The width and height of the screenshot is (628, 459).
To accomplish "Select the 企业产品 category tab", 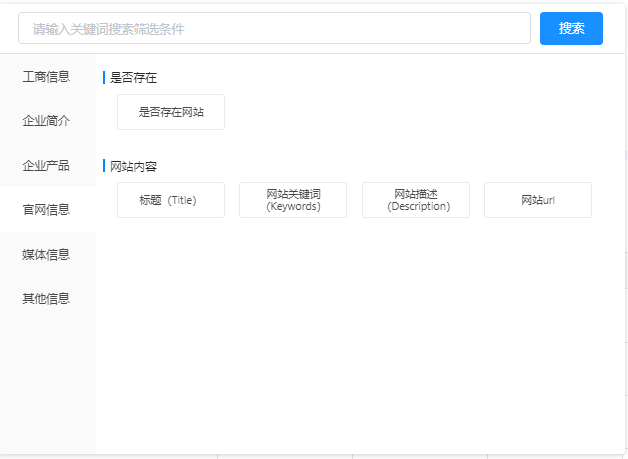I will pos(46,165).
